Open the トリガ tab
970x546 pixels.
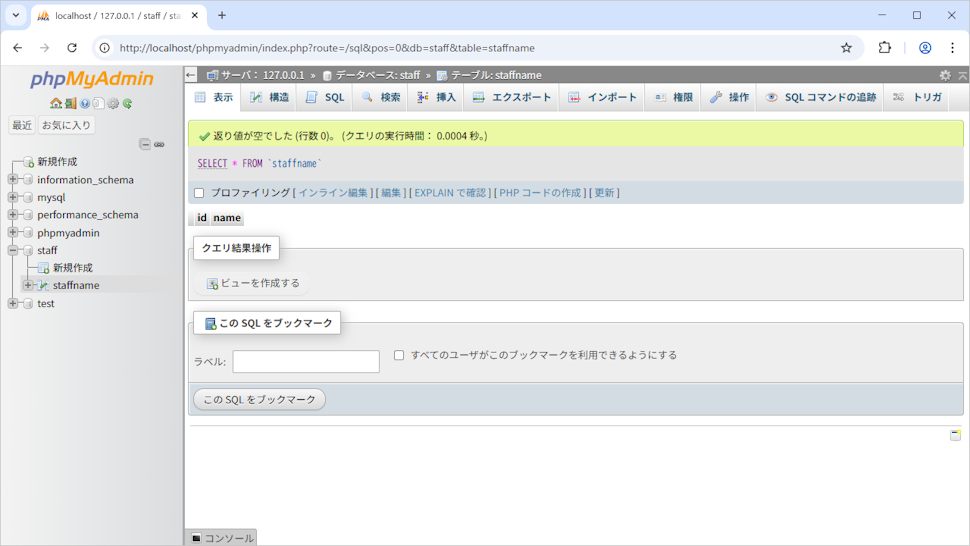pos(917,97)
